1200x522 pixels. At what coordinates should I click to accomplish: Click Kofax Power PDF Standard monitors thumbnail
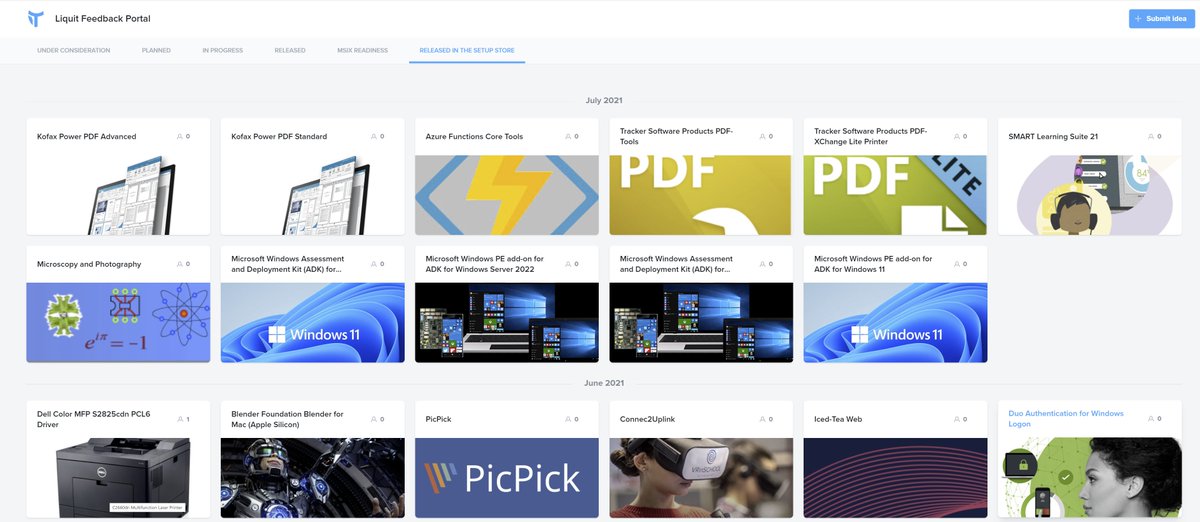coord(312,195)
